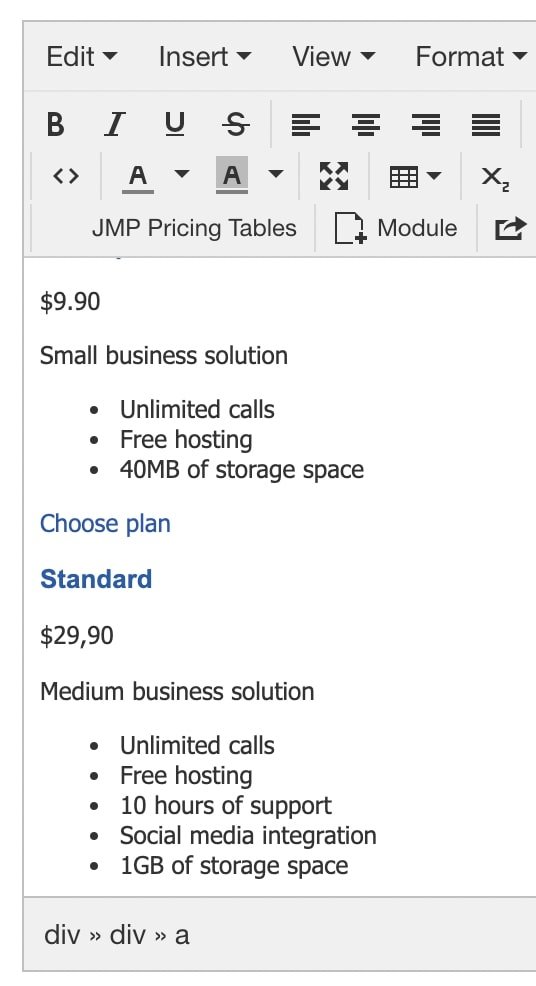
Task: Toggle underline formatting
Action: click(175, 124)
